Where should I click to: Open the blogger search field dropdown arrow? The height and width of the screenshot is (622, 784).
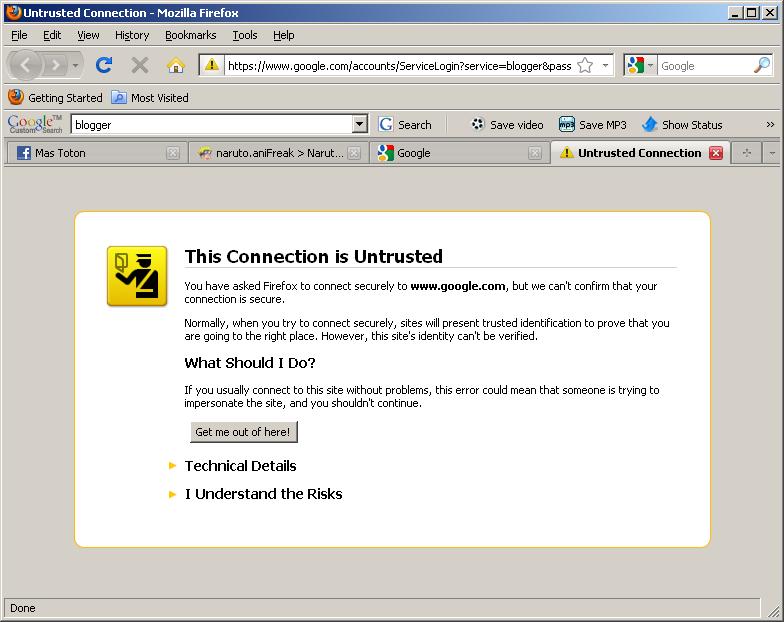tap(360, 124)
